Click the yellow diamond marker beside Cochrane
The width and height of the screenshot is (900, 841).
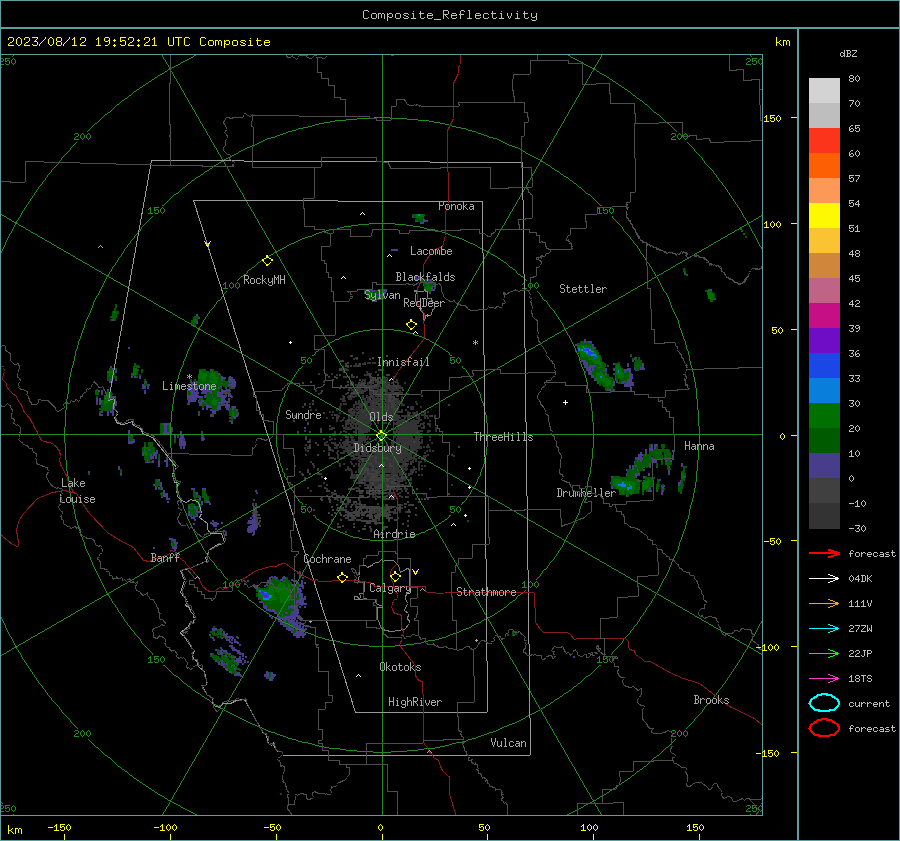click(x=342, y=577)
